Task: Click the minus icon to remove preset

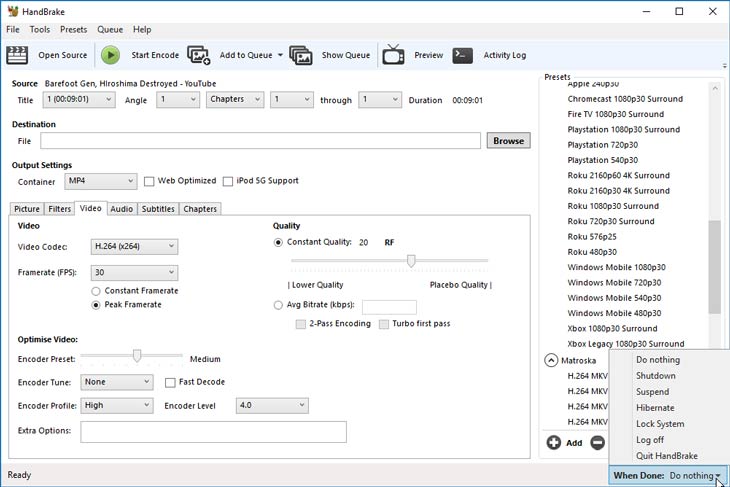Action: point(598,442)
